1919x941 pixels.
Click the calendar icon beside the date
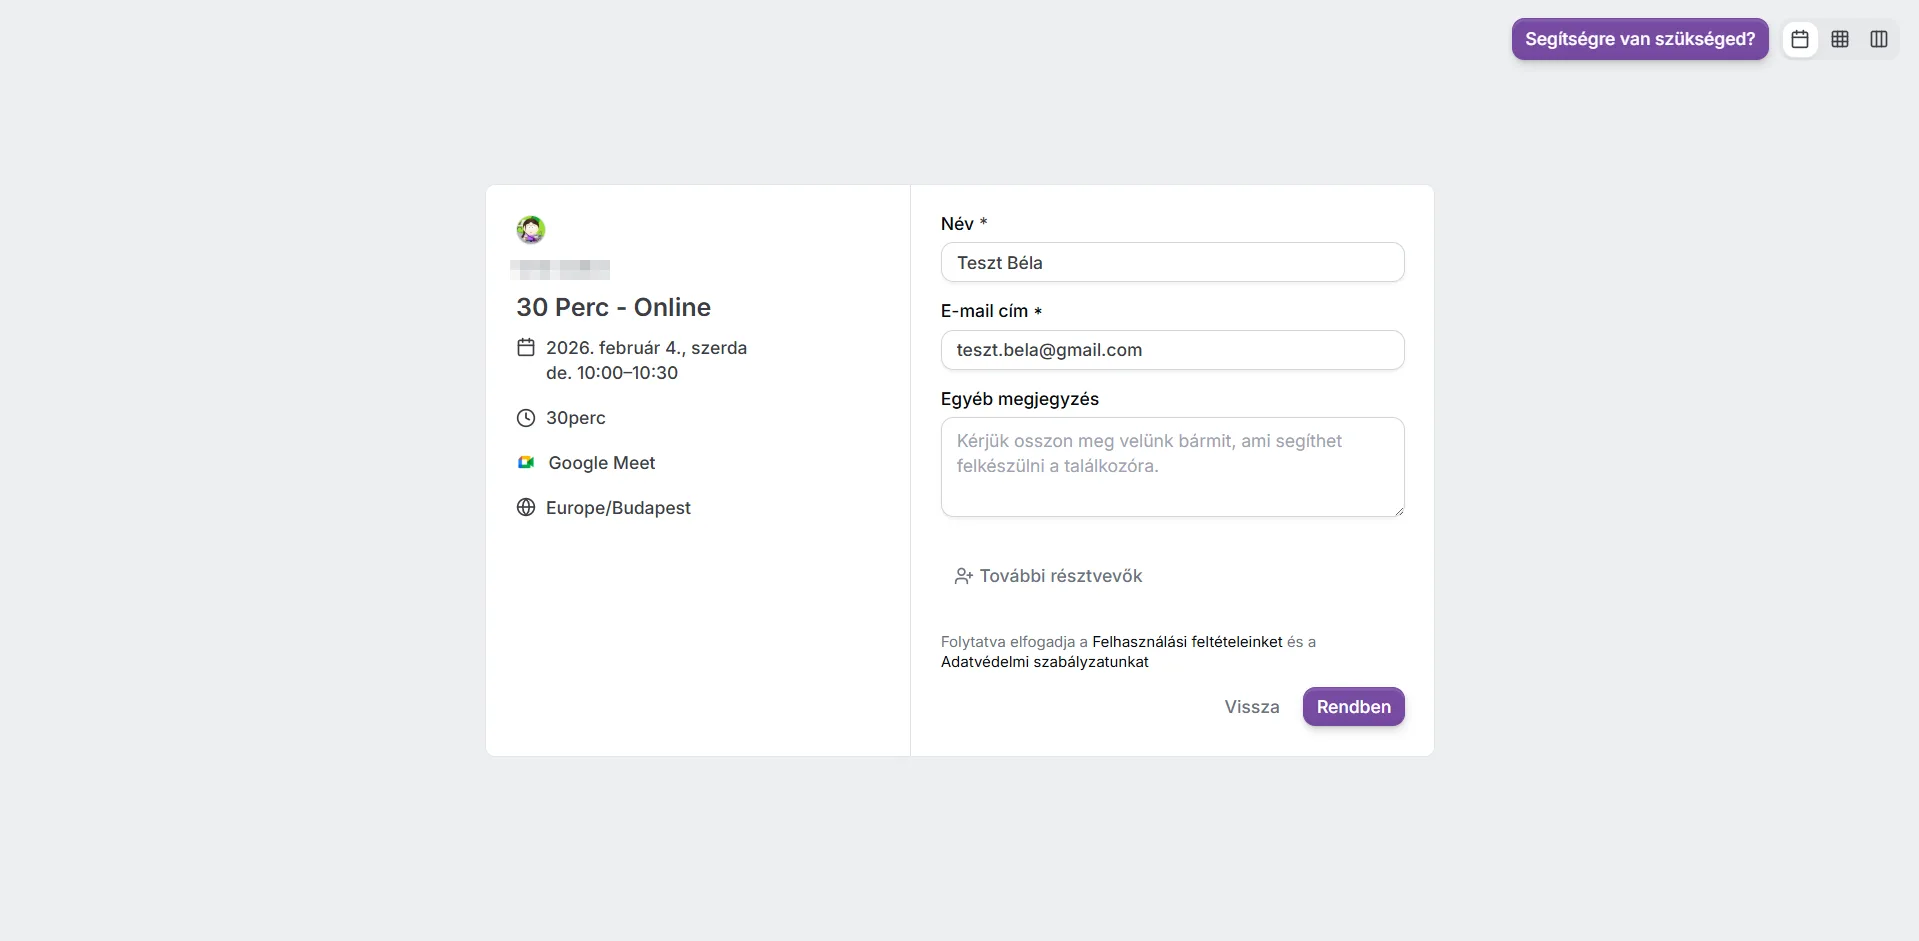click(x=526, y=348)
